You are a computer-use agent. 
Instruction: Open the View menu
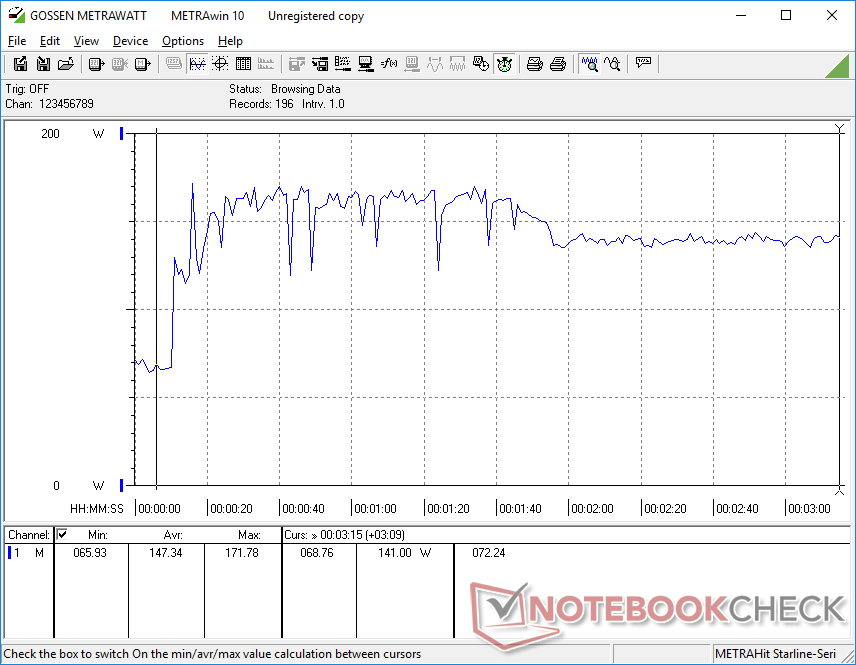(x=86, y=41)
